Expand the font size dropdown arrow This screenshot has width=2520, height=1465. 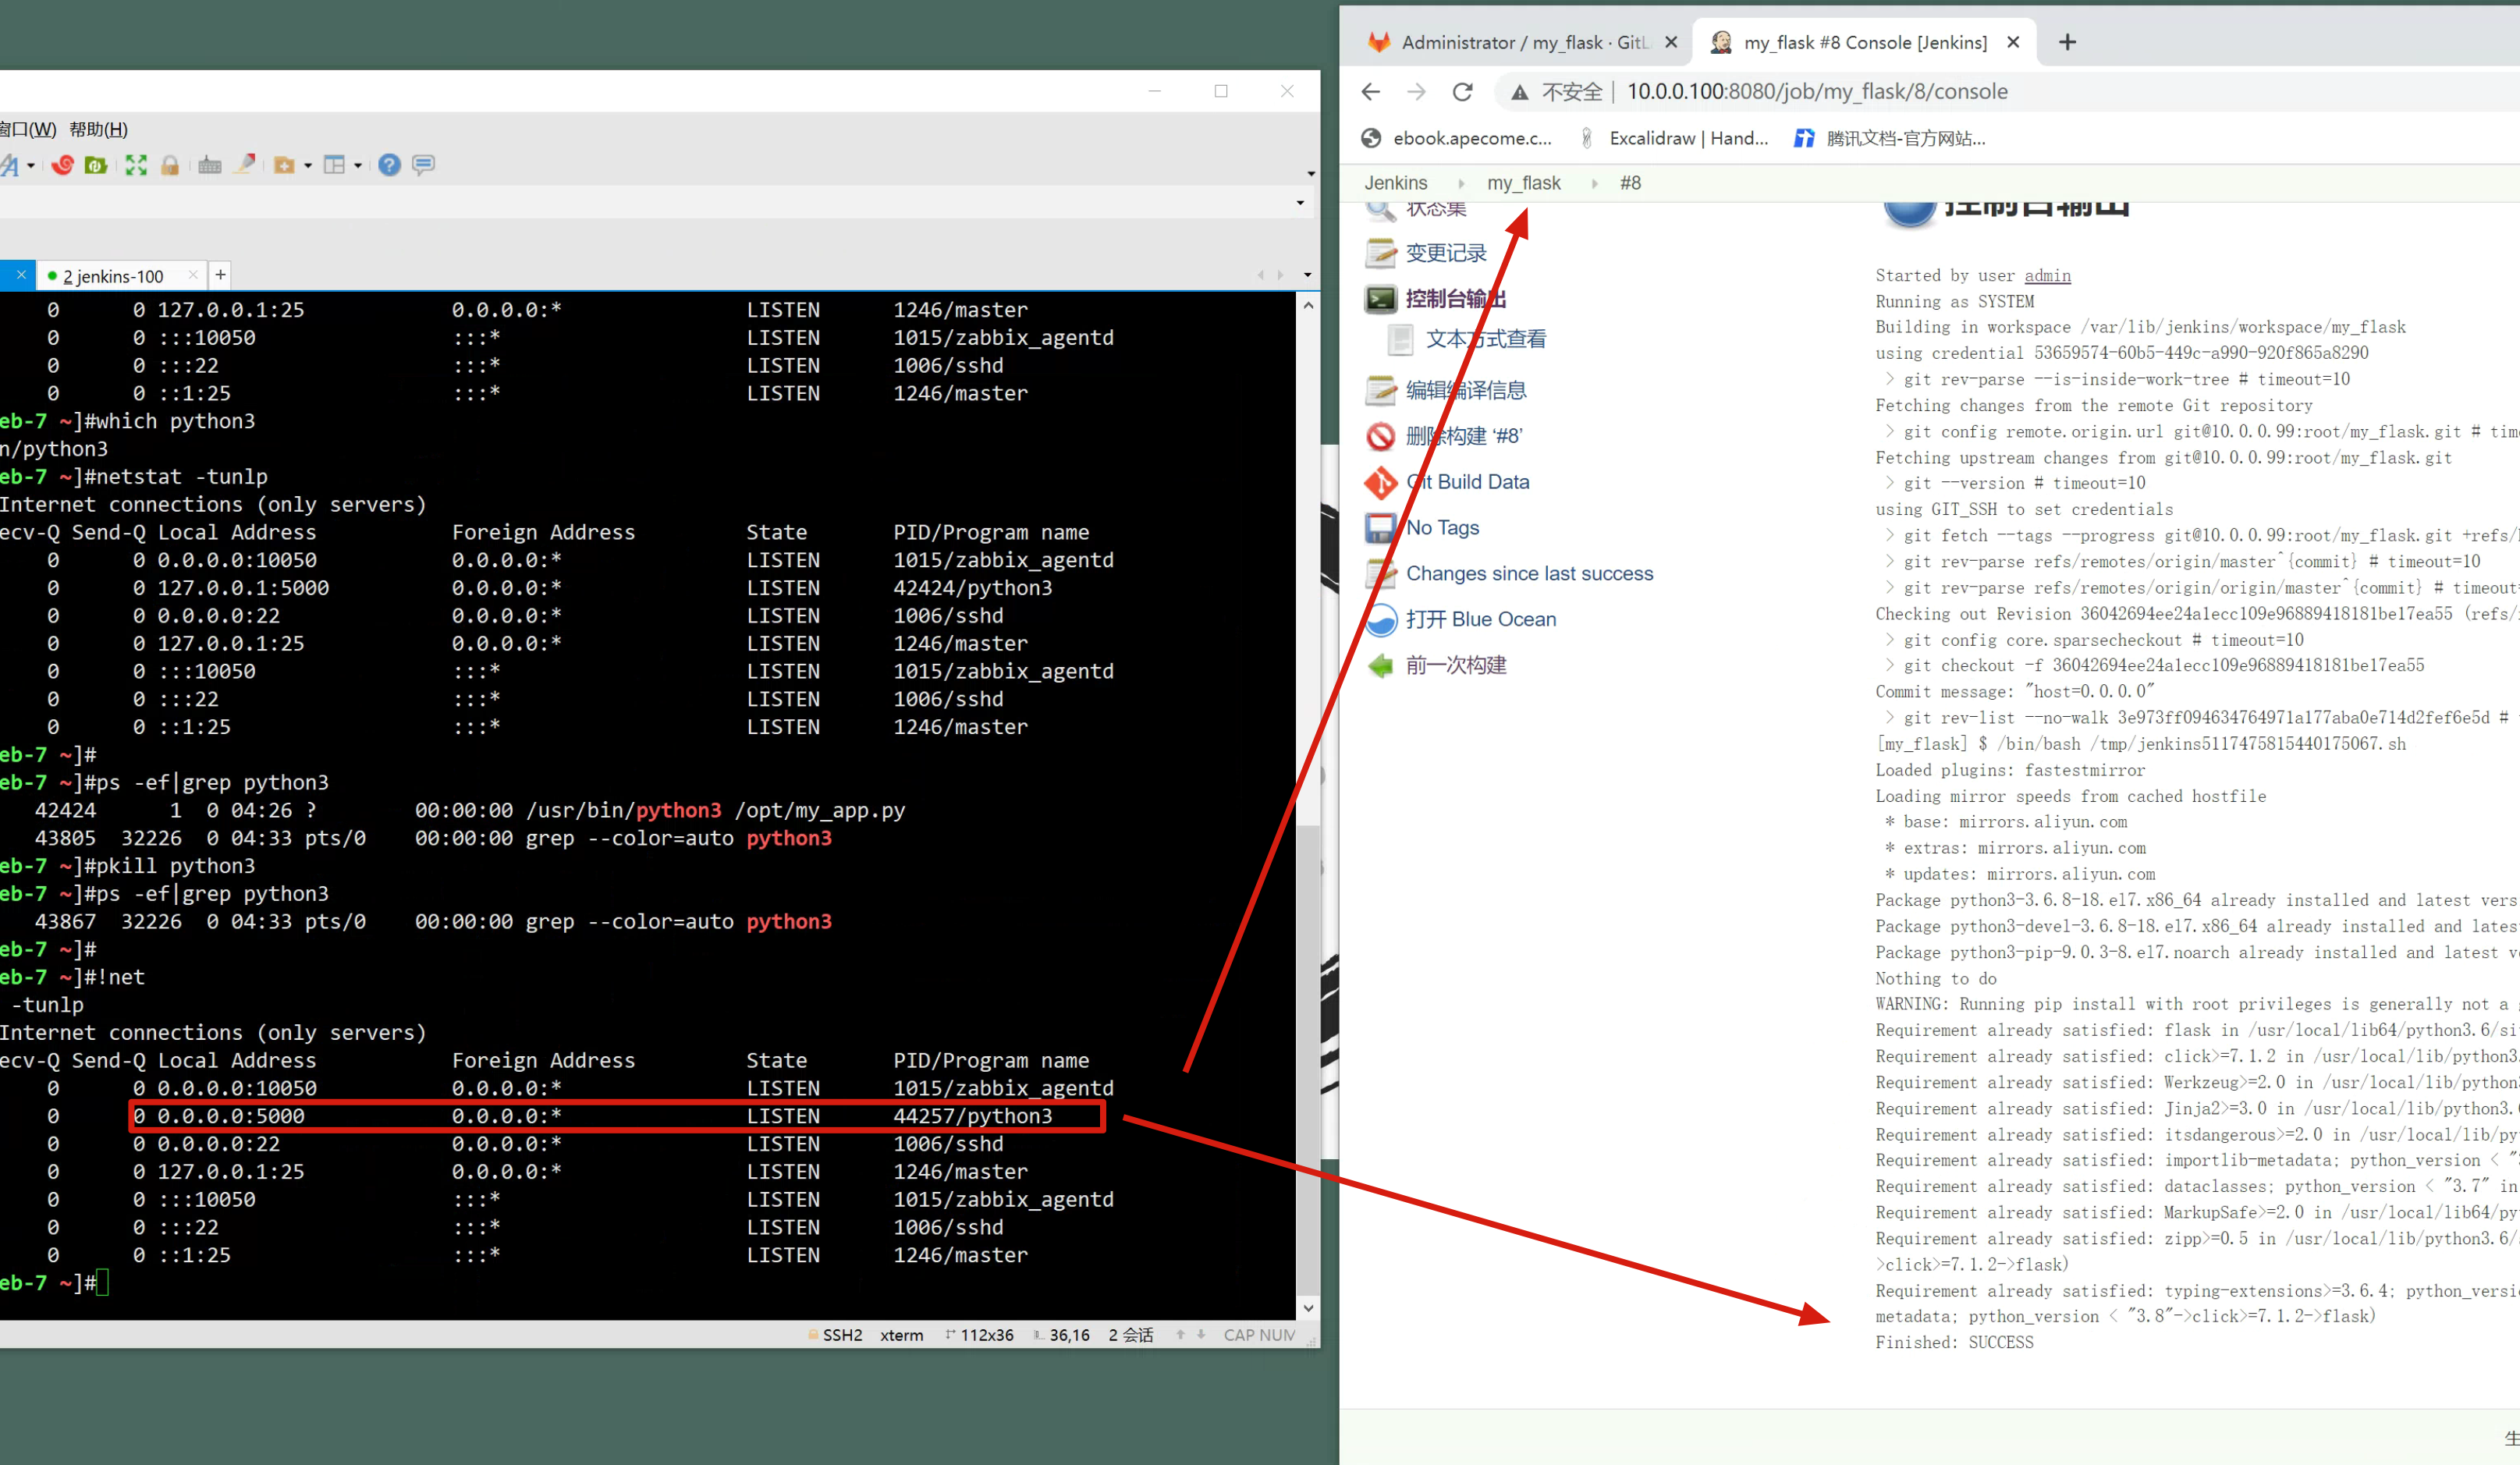click(x=31, y=166)
